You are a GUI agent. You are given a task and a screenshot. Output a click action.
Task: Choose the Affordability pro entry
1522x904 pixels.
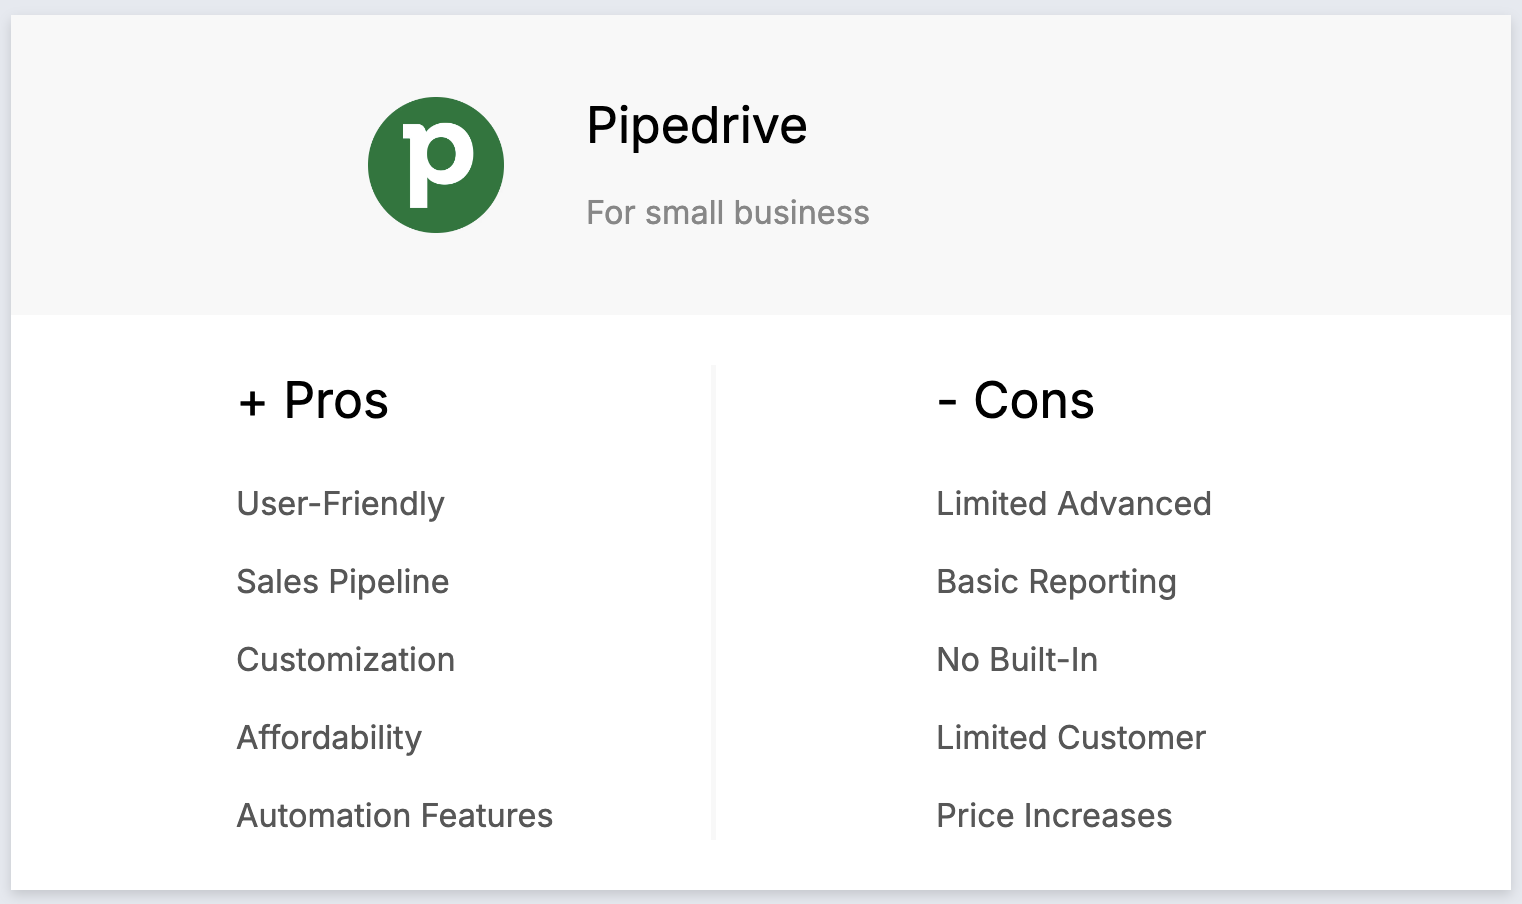[x=329, y=738]
